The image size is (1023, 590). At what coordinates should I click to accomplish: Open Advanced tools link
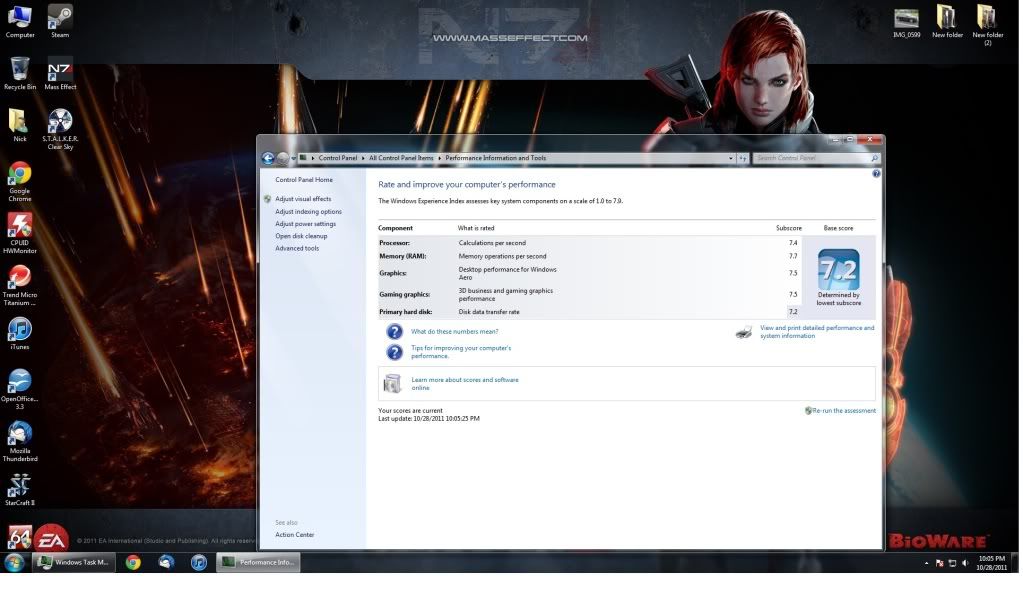point(297,249)
